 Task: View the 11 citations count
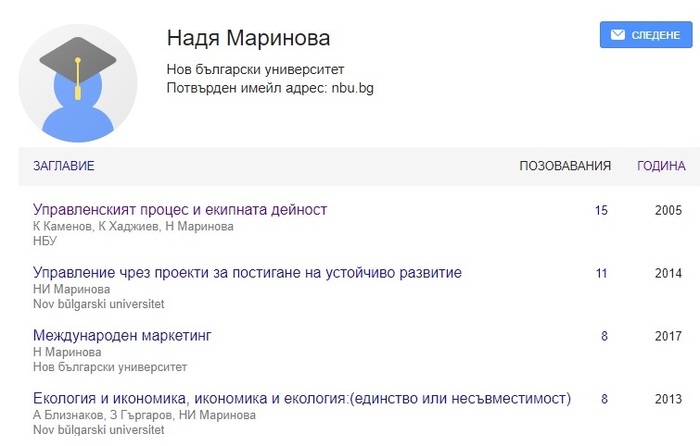(x=601, y=273)
